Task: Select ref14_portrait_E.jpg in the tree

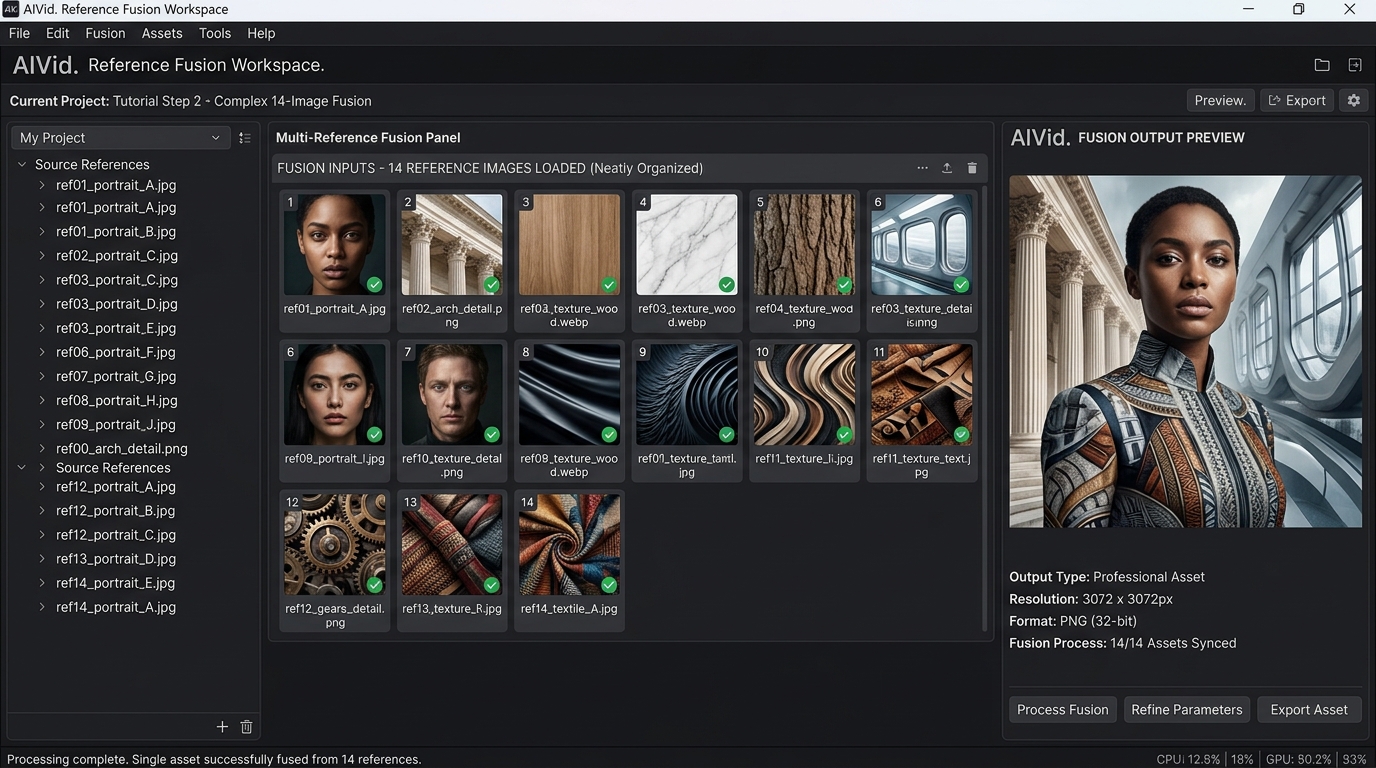Action: [115, 583]
